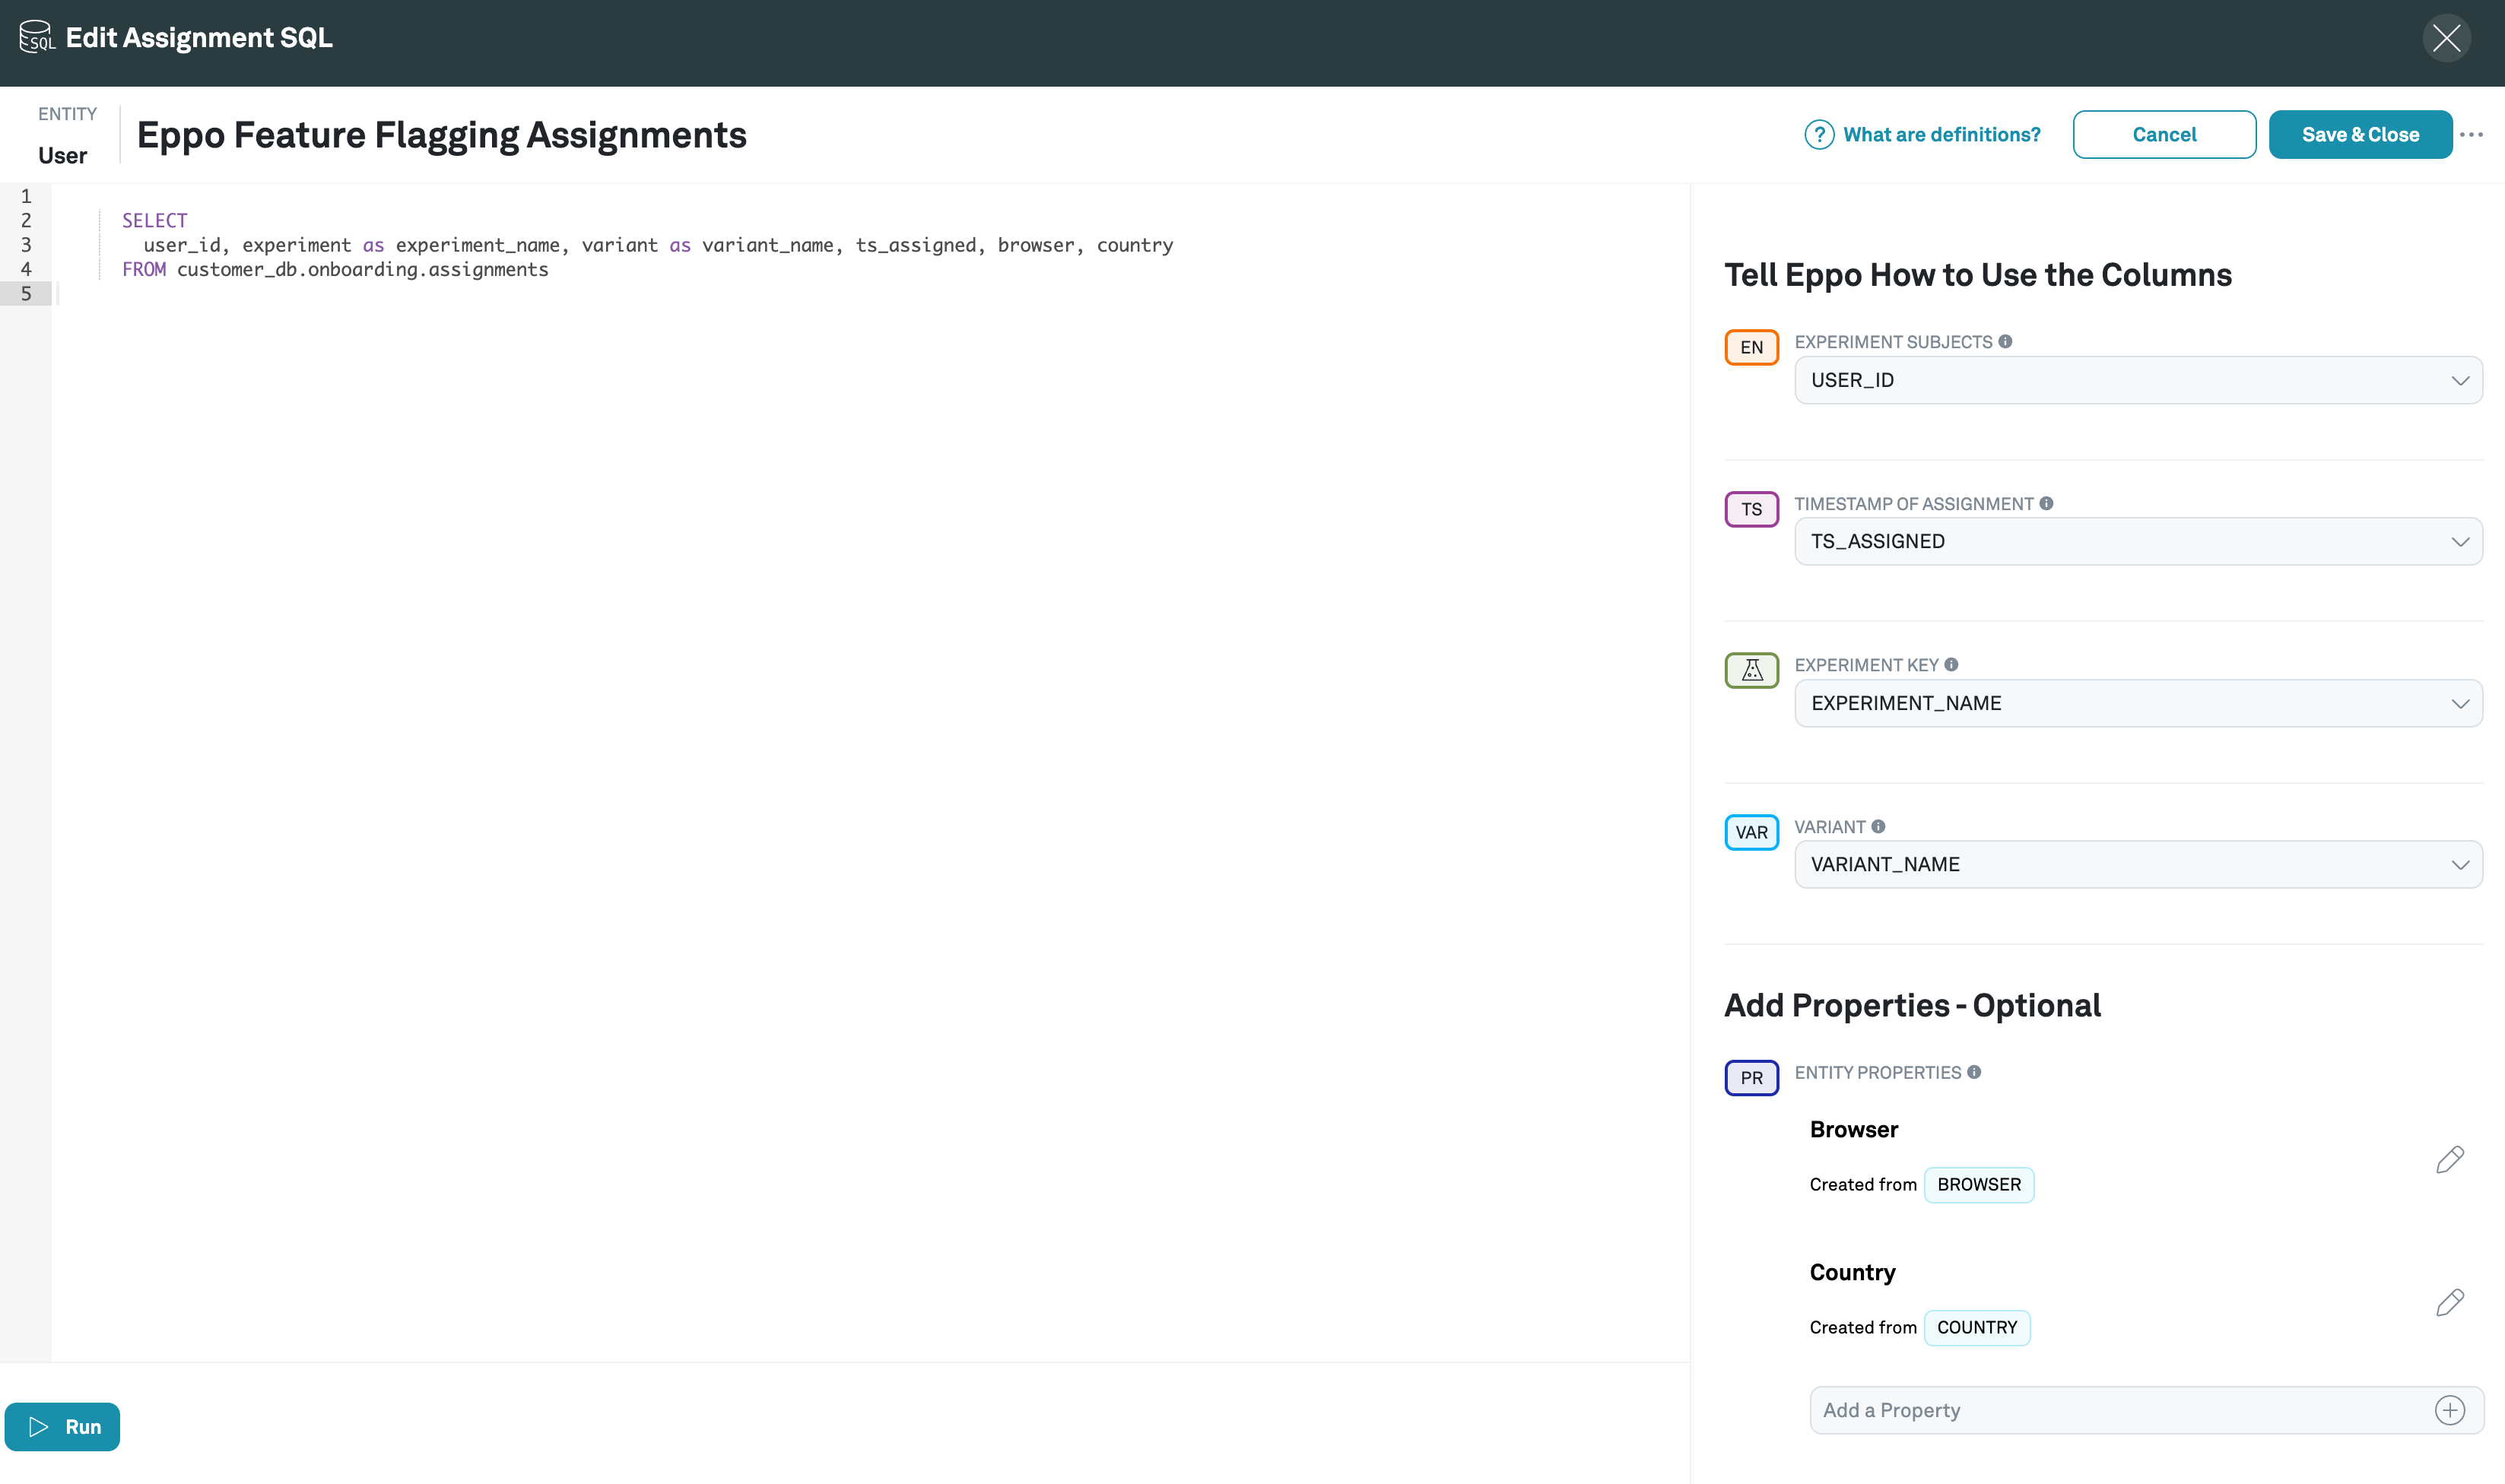Click the info icon beside Experiment Subjects
This screenshot has height=1484, width=2505.
coord(2005,342)
